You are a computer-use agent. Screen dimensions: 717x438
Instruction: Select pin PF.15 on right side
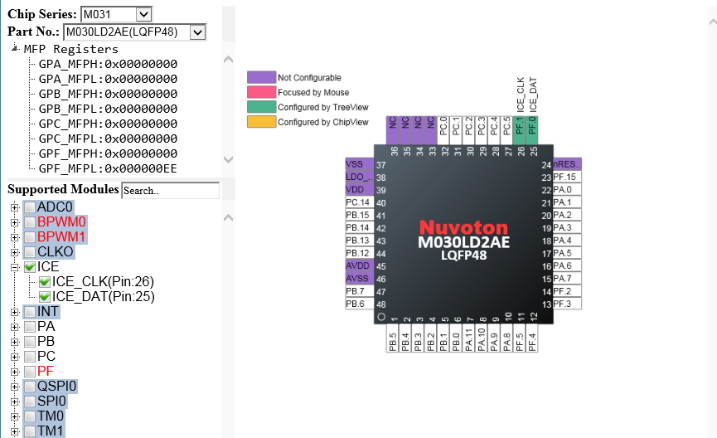[x=567, y=177]
